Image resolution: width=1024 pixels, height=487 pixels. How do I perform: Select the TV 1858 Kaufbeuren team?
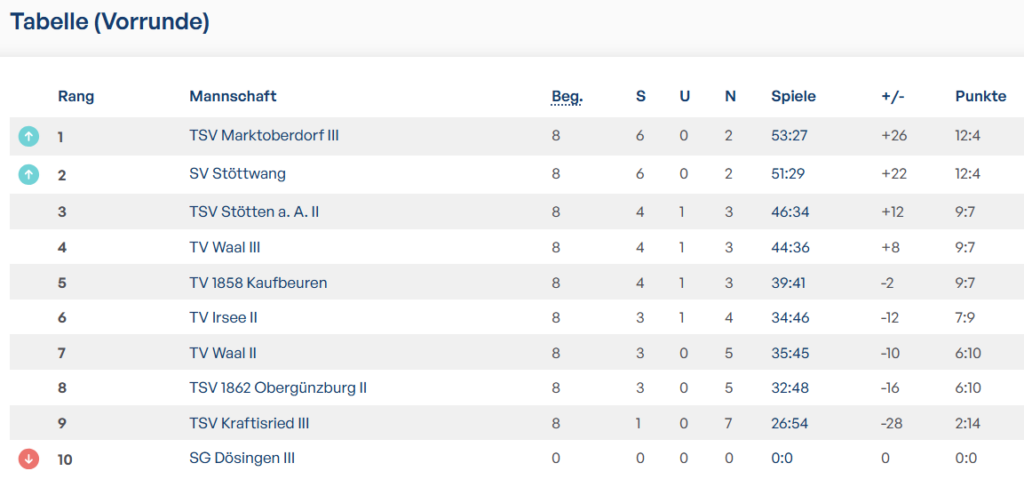point(258,283)
